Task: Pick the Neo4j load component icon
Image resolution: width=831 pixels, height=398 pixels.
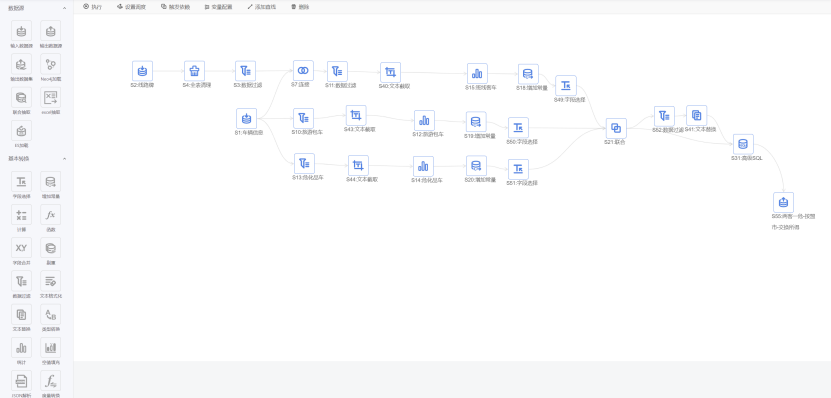Action: [50, 64]
